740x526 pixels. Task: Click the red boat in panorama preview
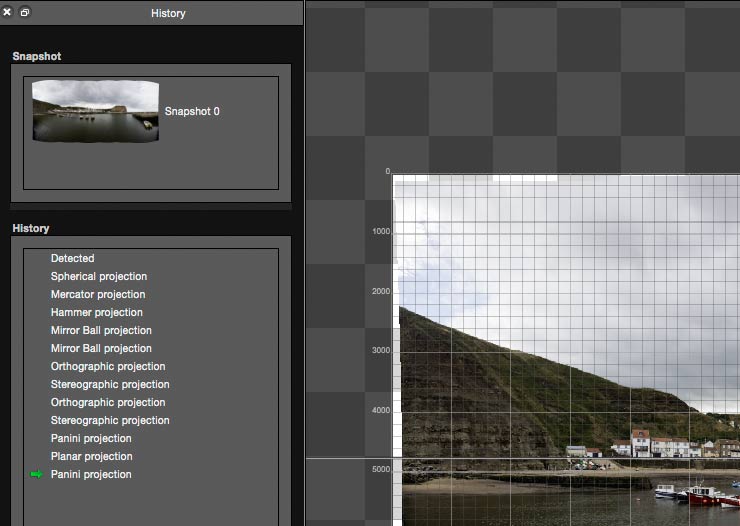click(x=703, y=496)
